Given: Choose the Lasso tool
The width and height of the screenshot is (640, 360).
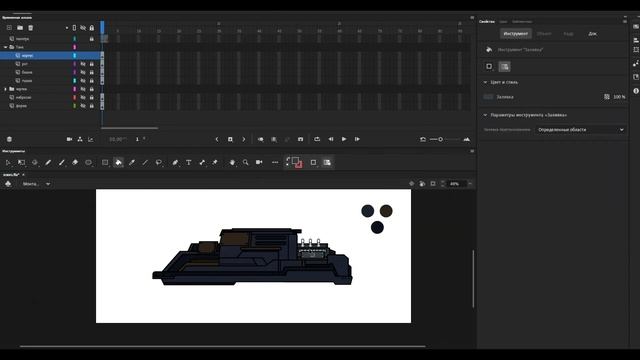Looking at the screenshot, I should [x=159, y=162].
